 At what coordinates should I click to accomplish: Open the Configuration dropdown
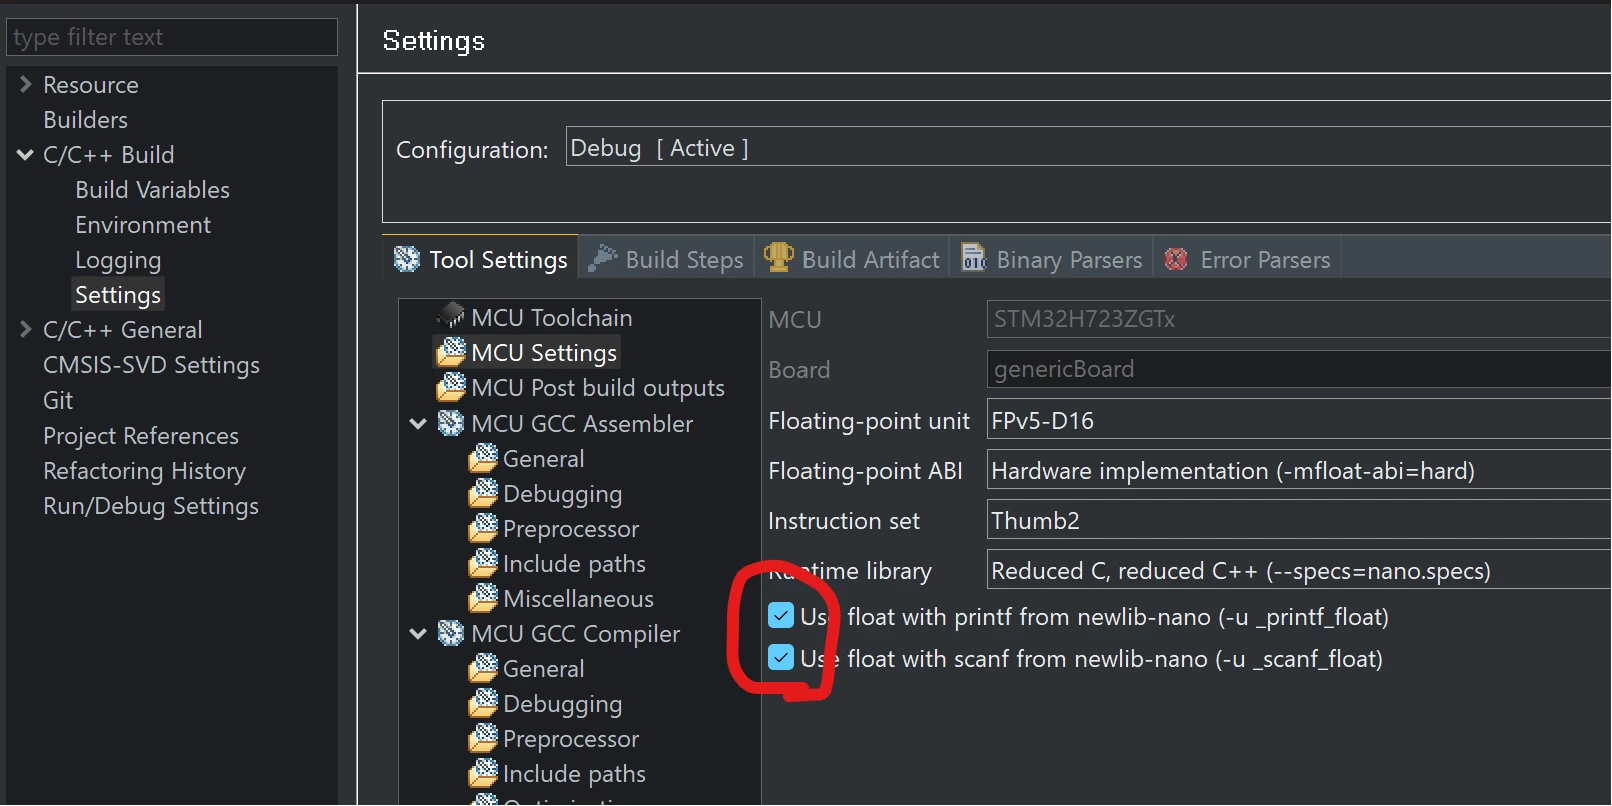(x=1088, y=146)
